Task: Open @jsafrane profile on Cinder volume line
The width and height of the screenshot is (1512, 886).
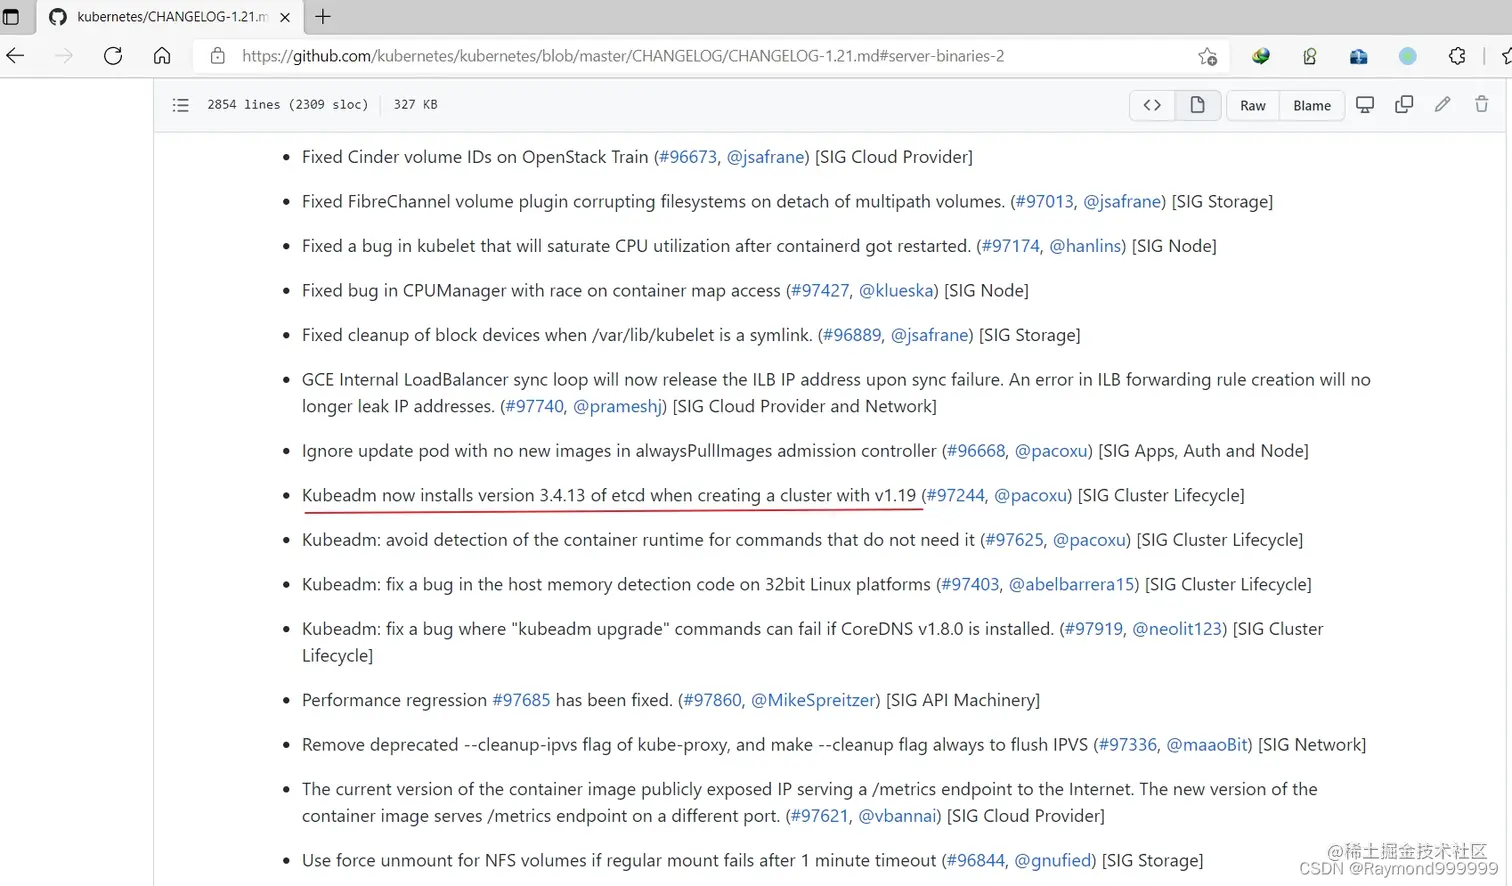Action: [x=765, y=157]
